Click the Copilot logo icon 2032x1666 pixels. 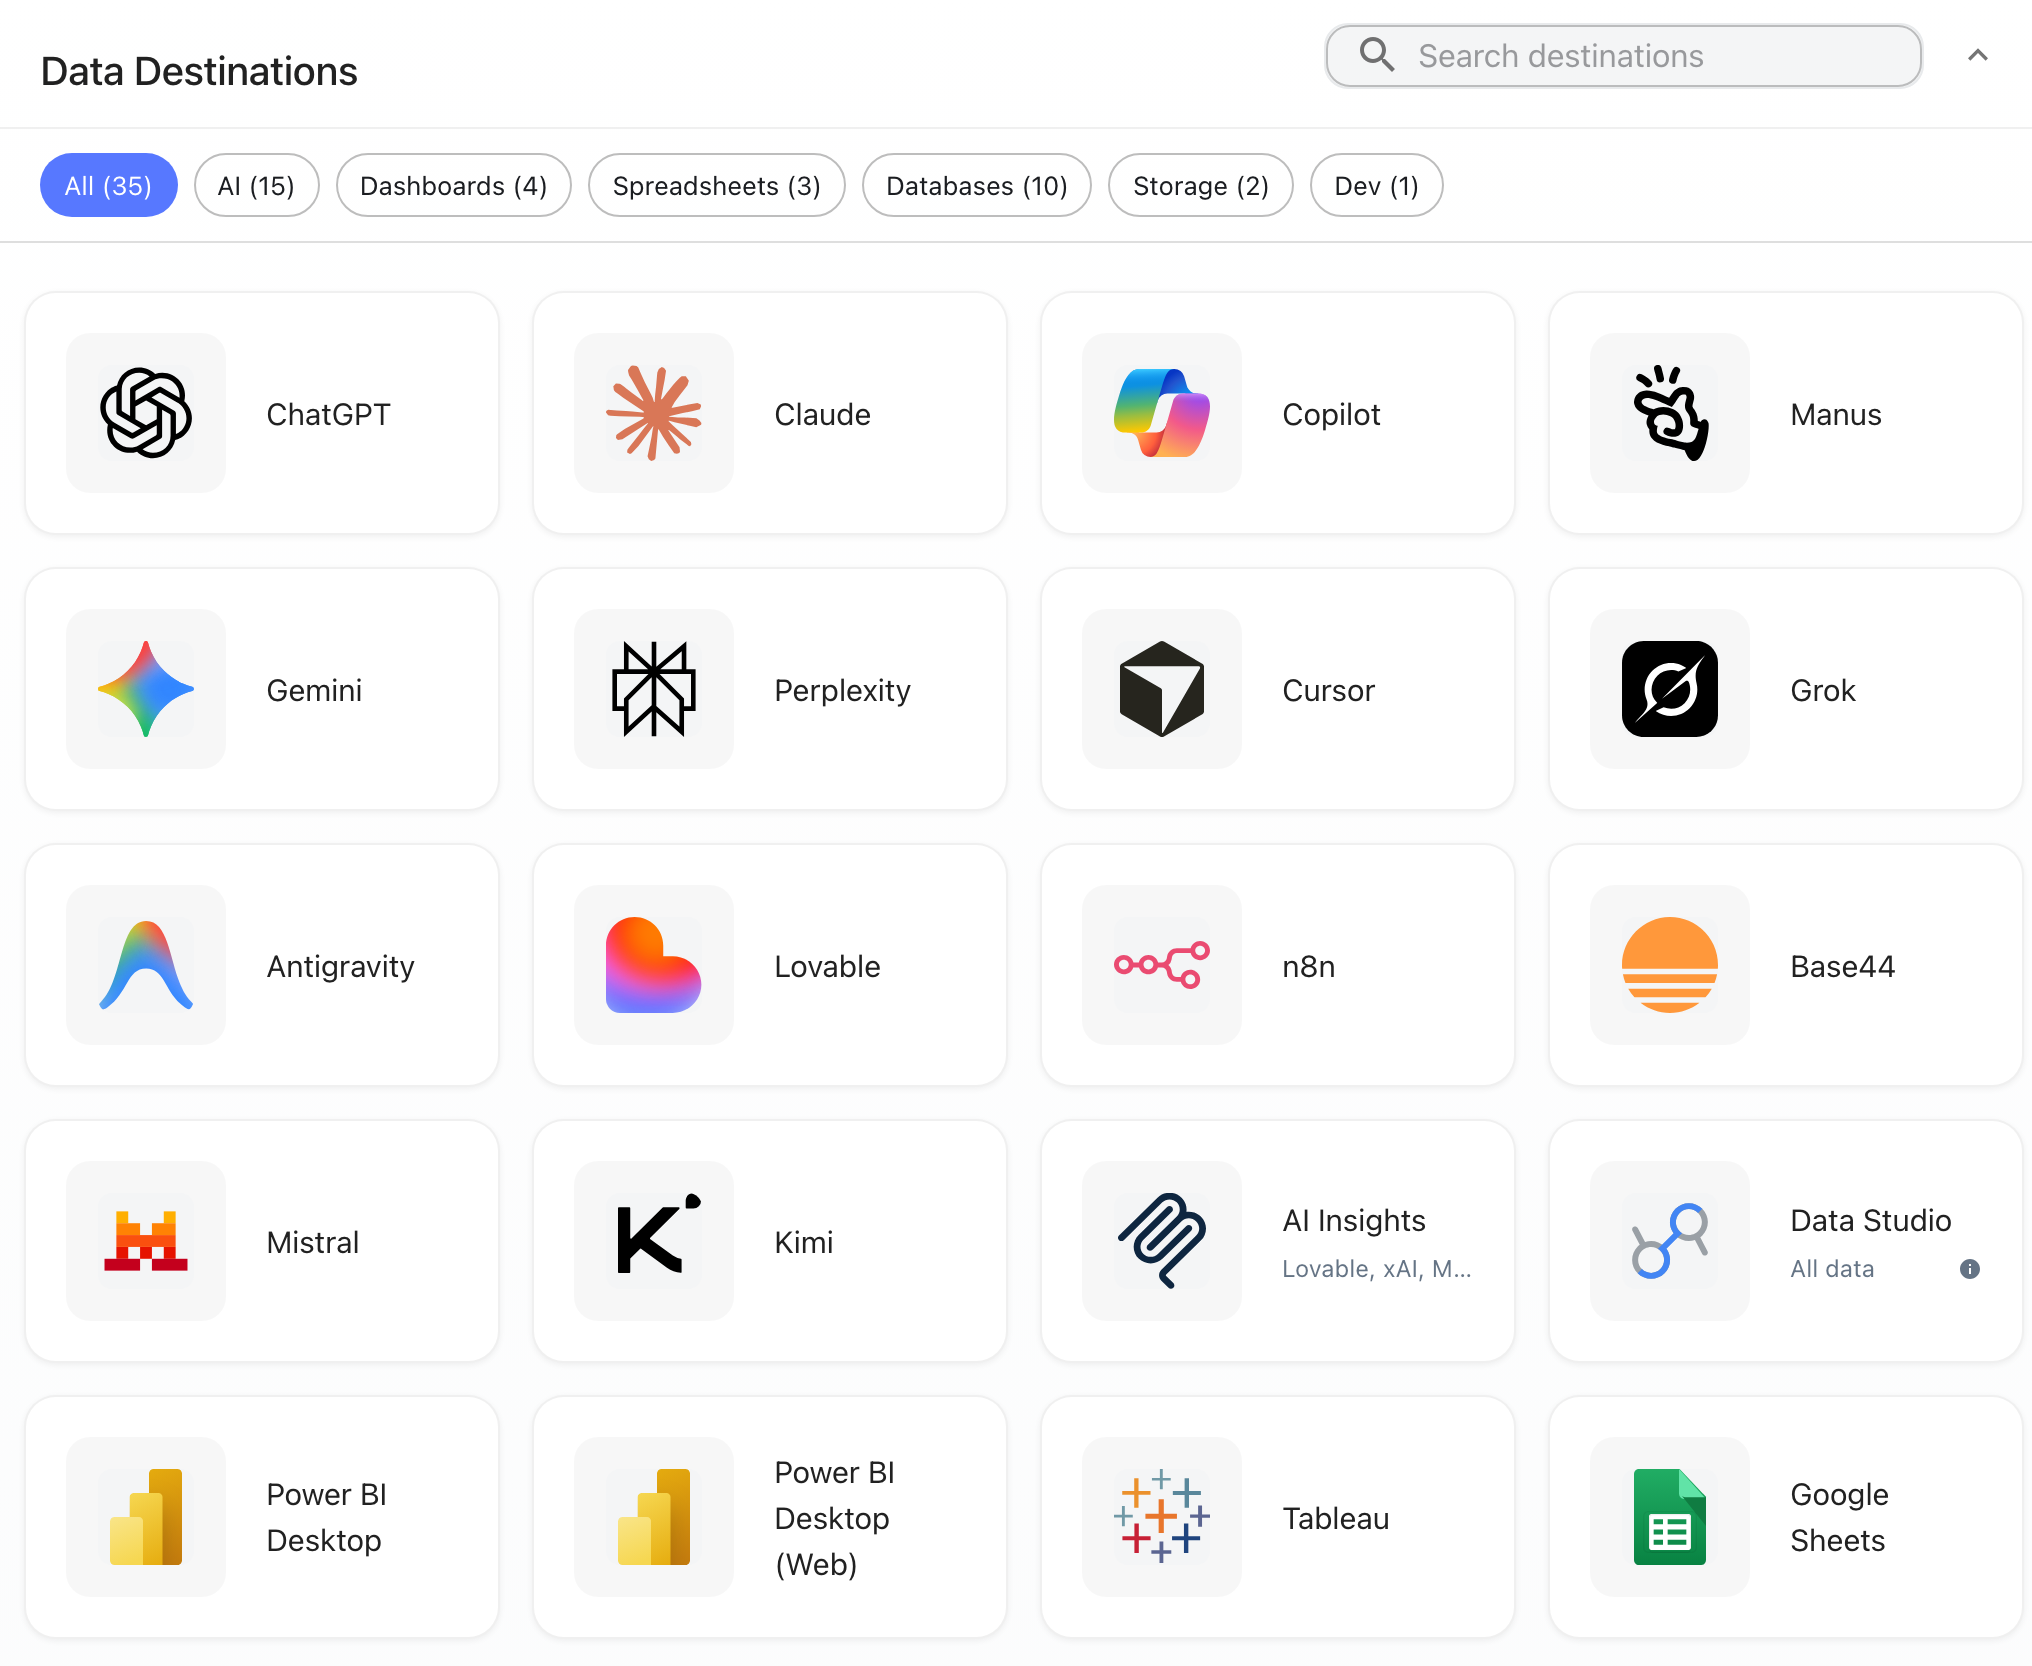pyautogui.click(x=1162, y=413)
